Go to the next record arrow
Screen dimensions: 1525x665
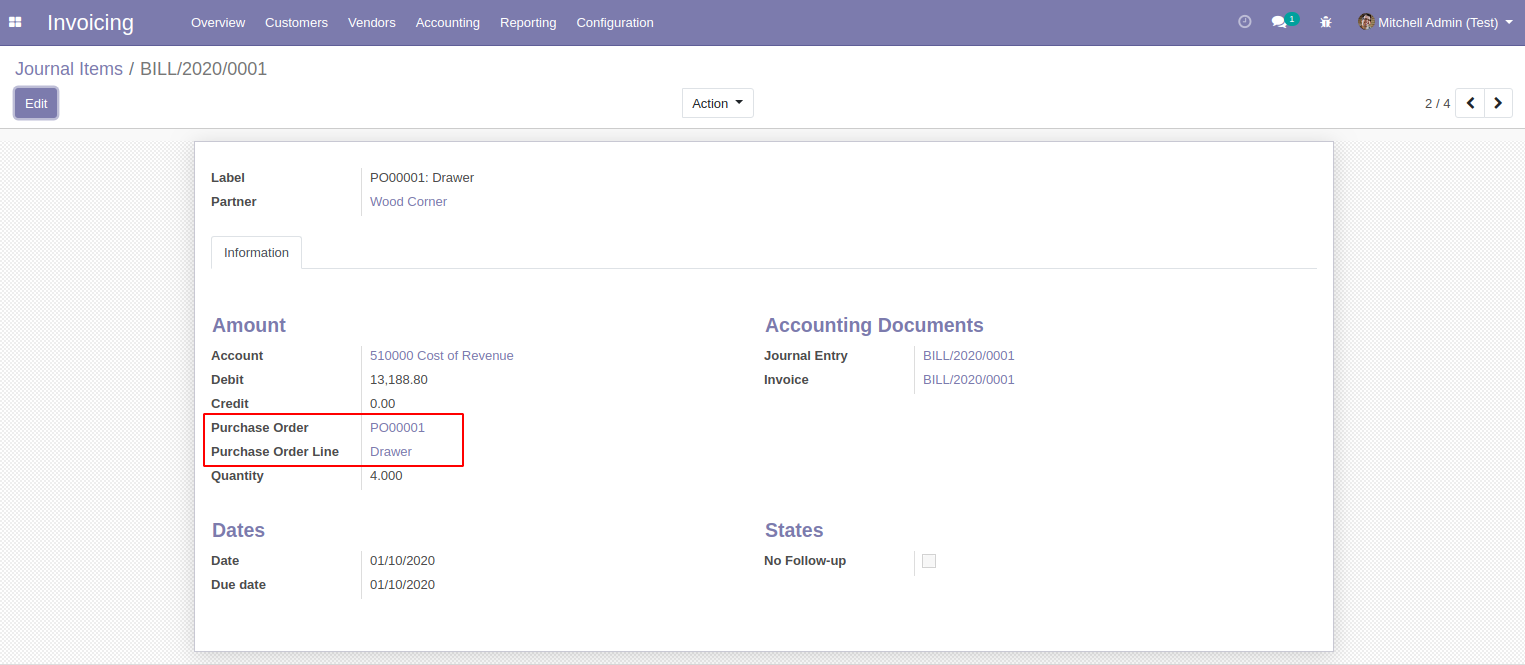coord(1498,102)
